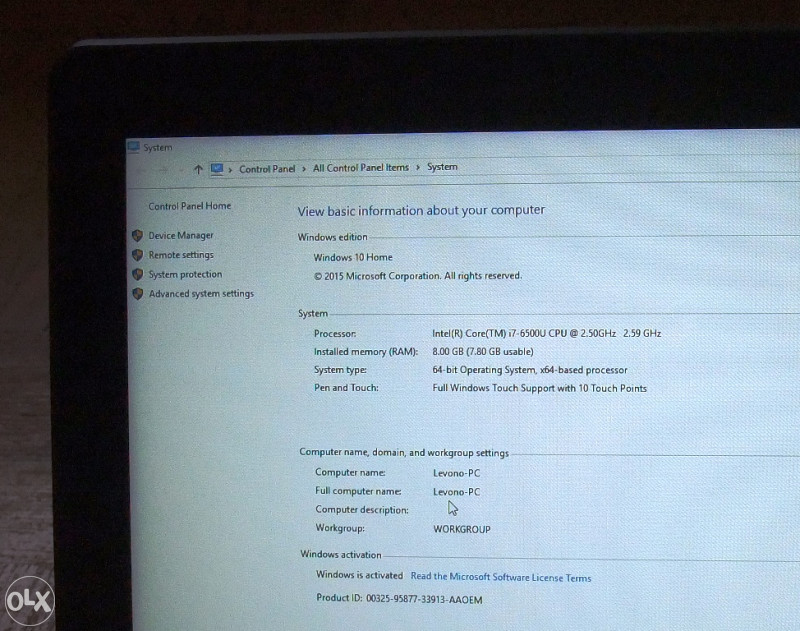Expand the chevron before System breadcrumb
The width and height of the screenshot is (800, 631).
tap(418, 167)
